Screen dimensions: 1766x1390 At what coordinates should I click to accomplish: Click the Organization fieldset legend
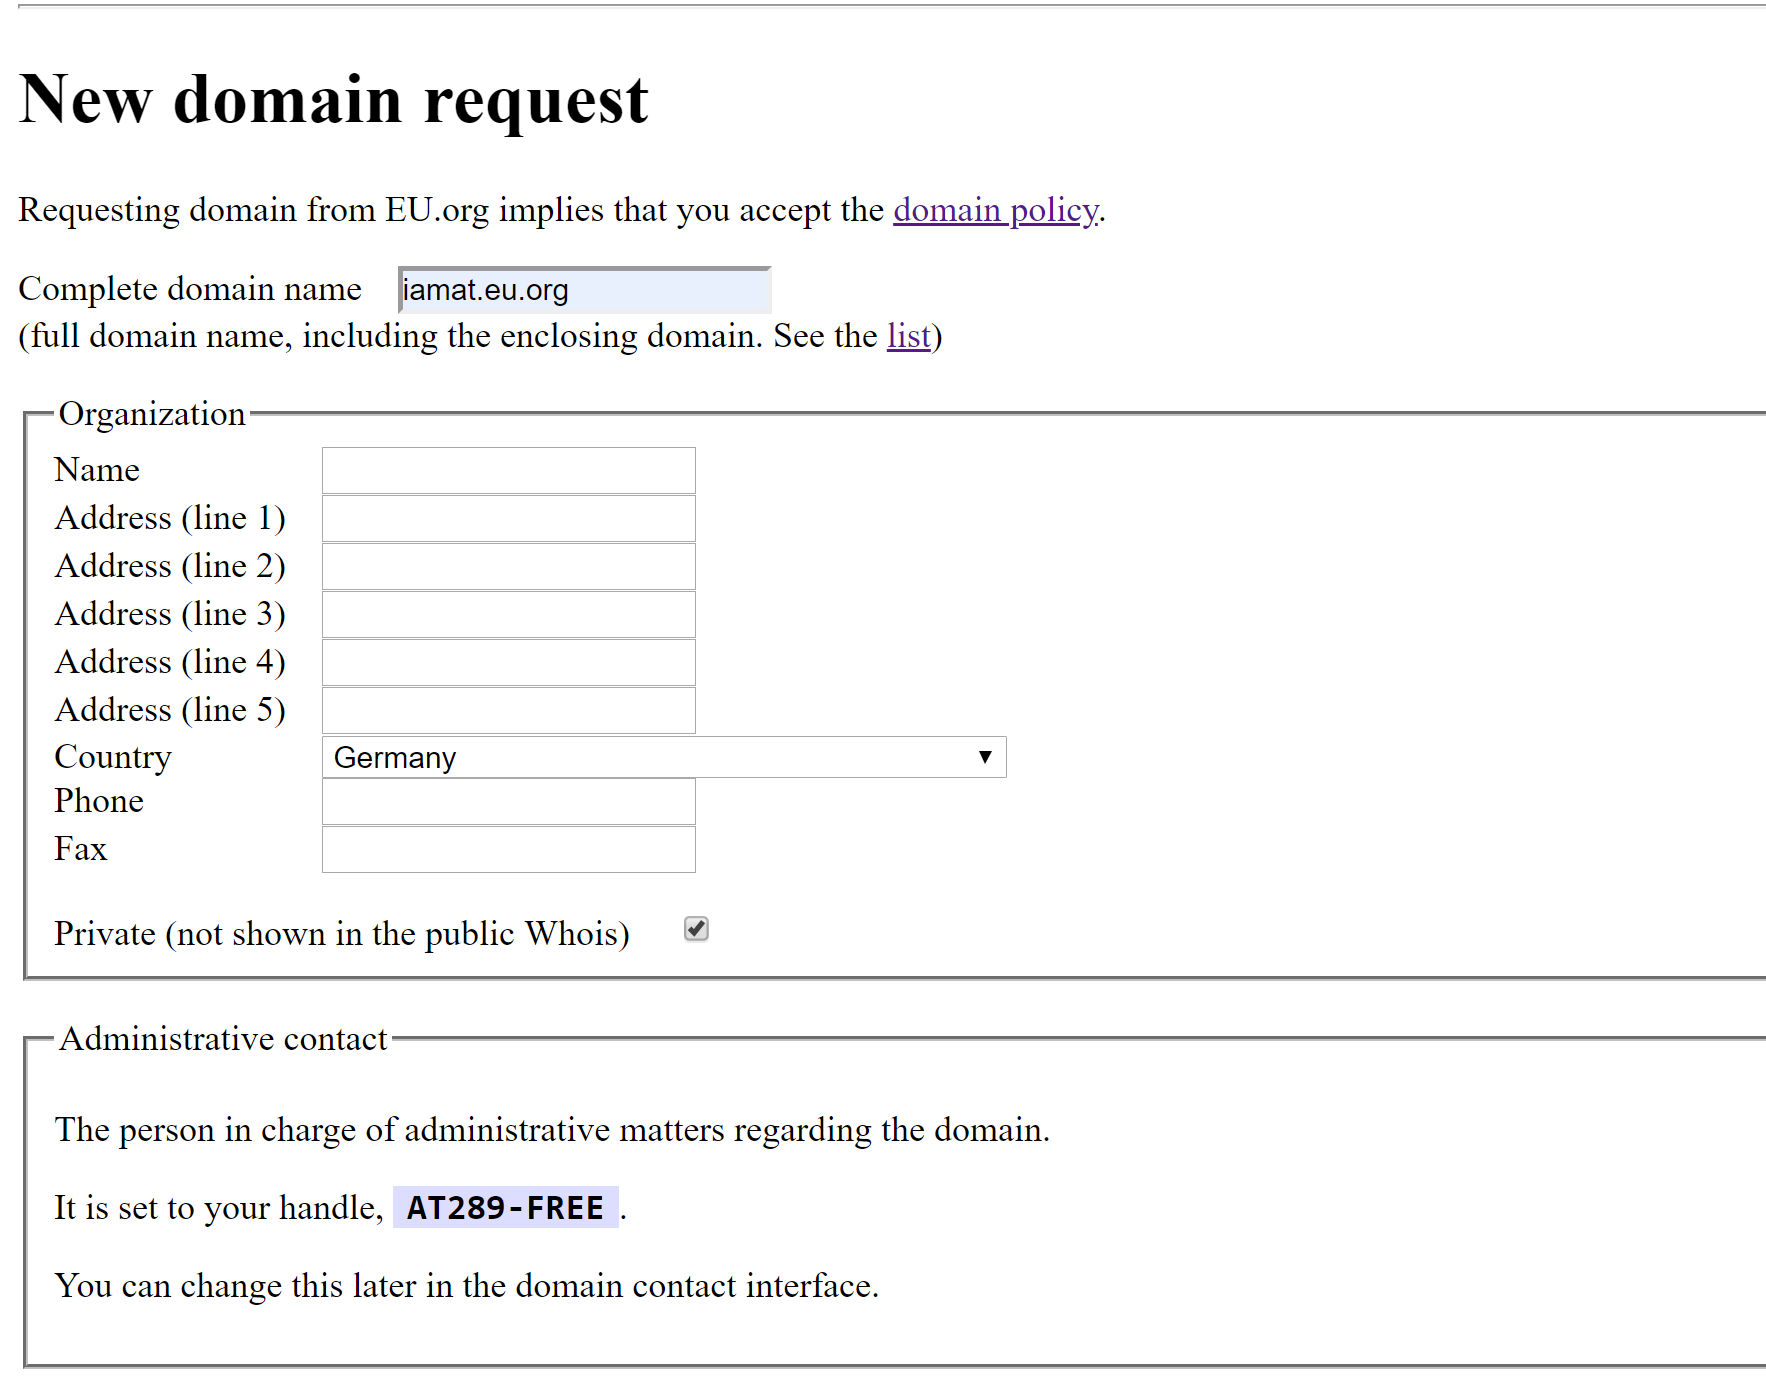[x=152, y=414]
